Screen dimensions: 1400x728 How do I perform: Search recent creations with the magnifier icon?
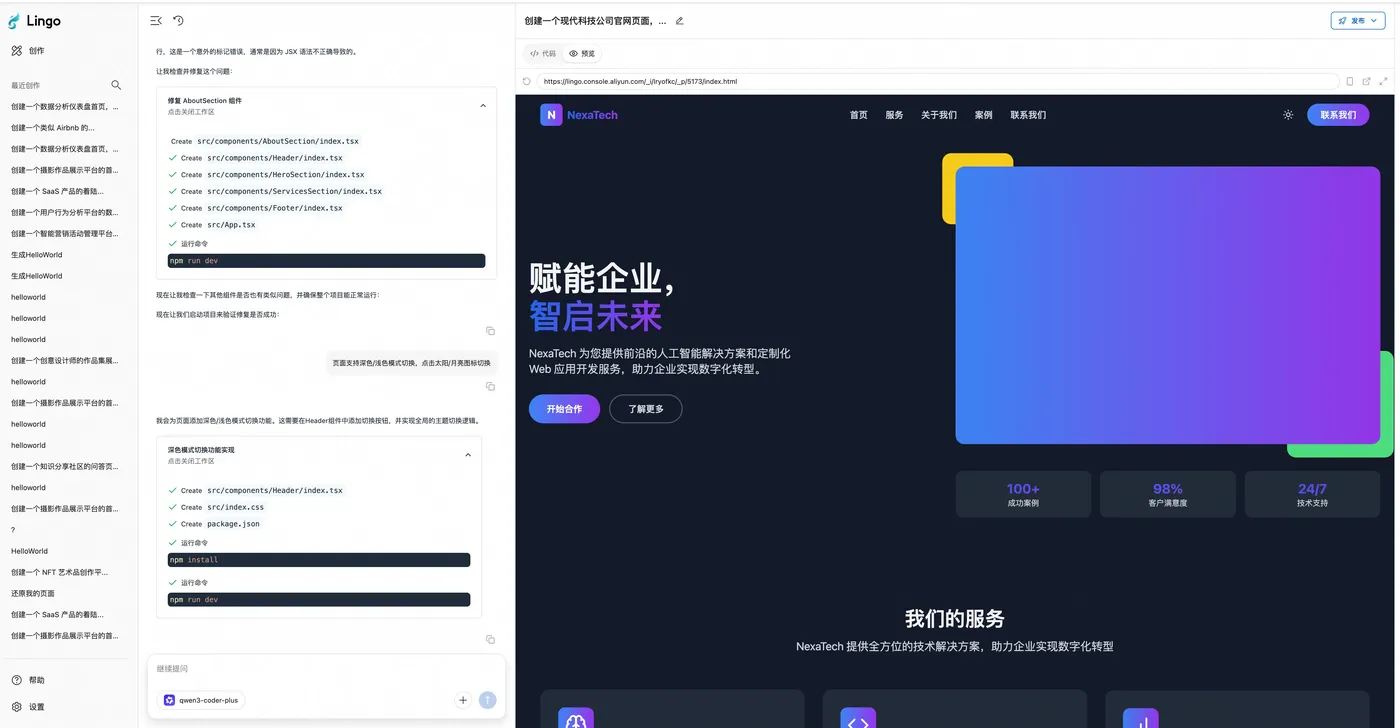pos(116,85)
